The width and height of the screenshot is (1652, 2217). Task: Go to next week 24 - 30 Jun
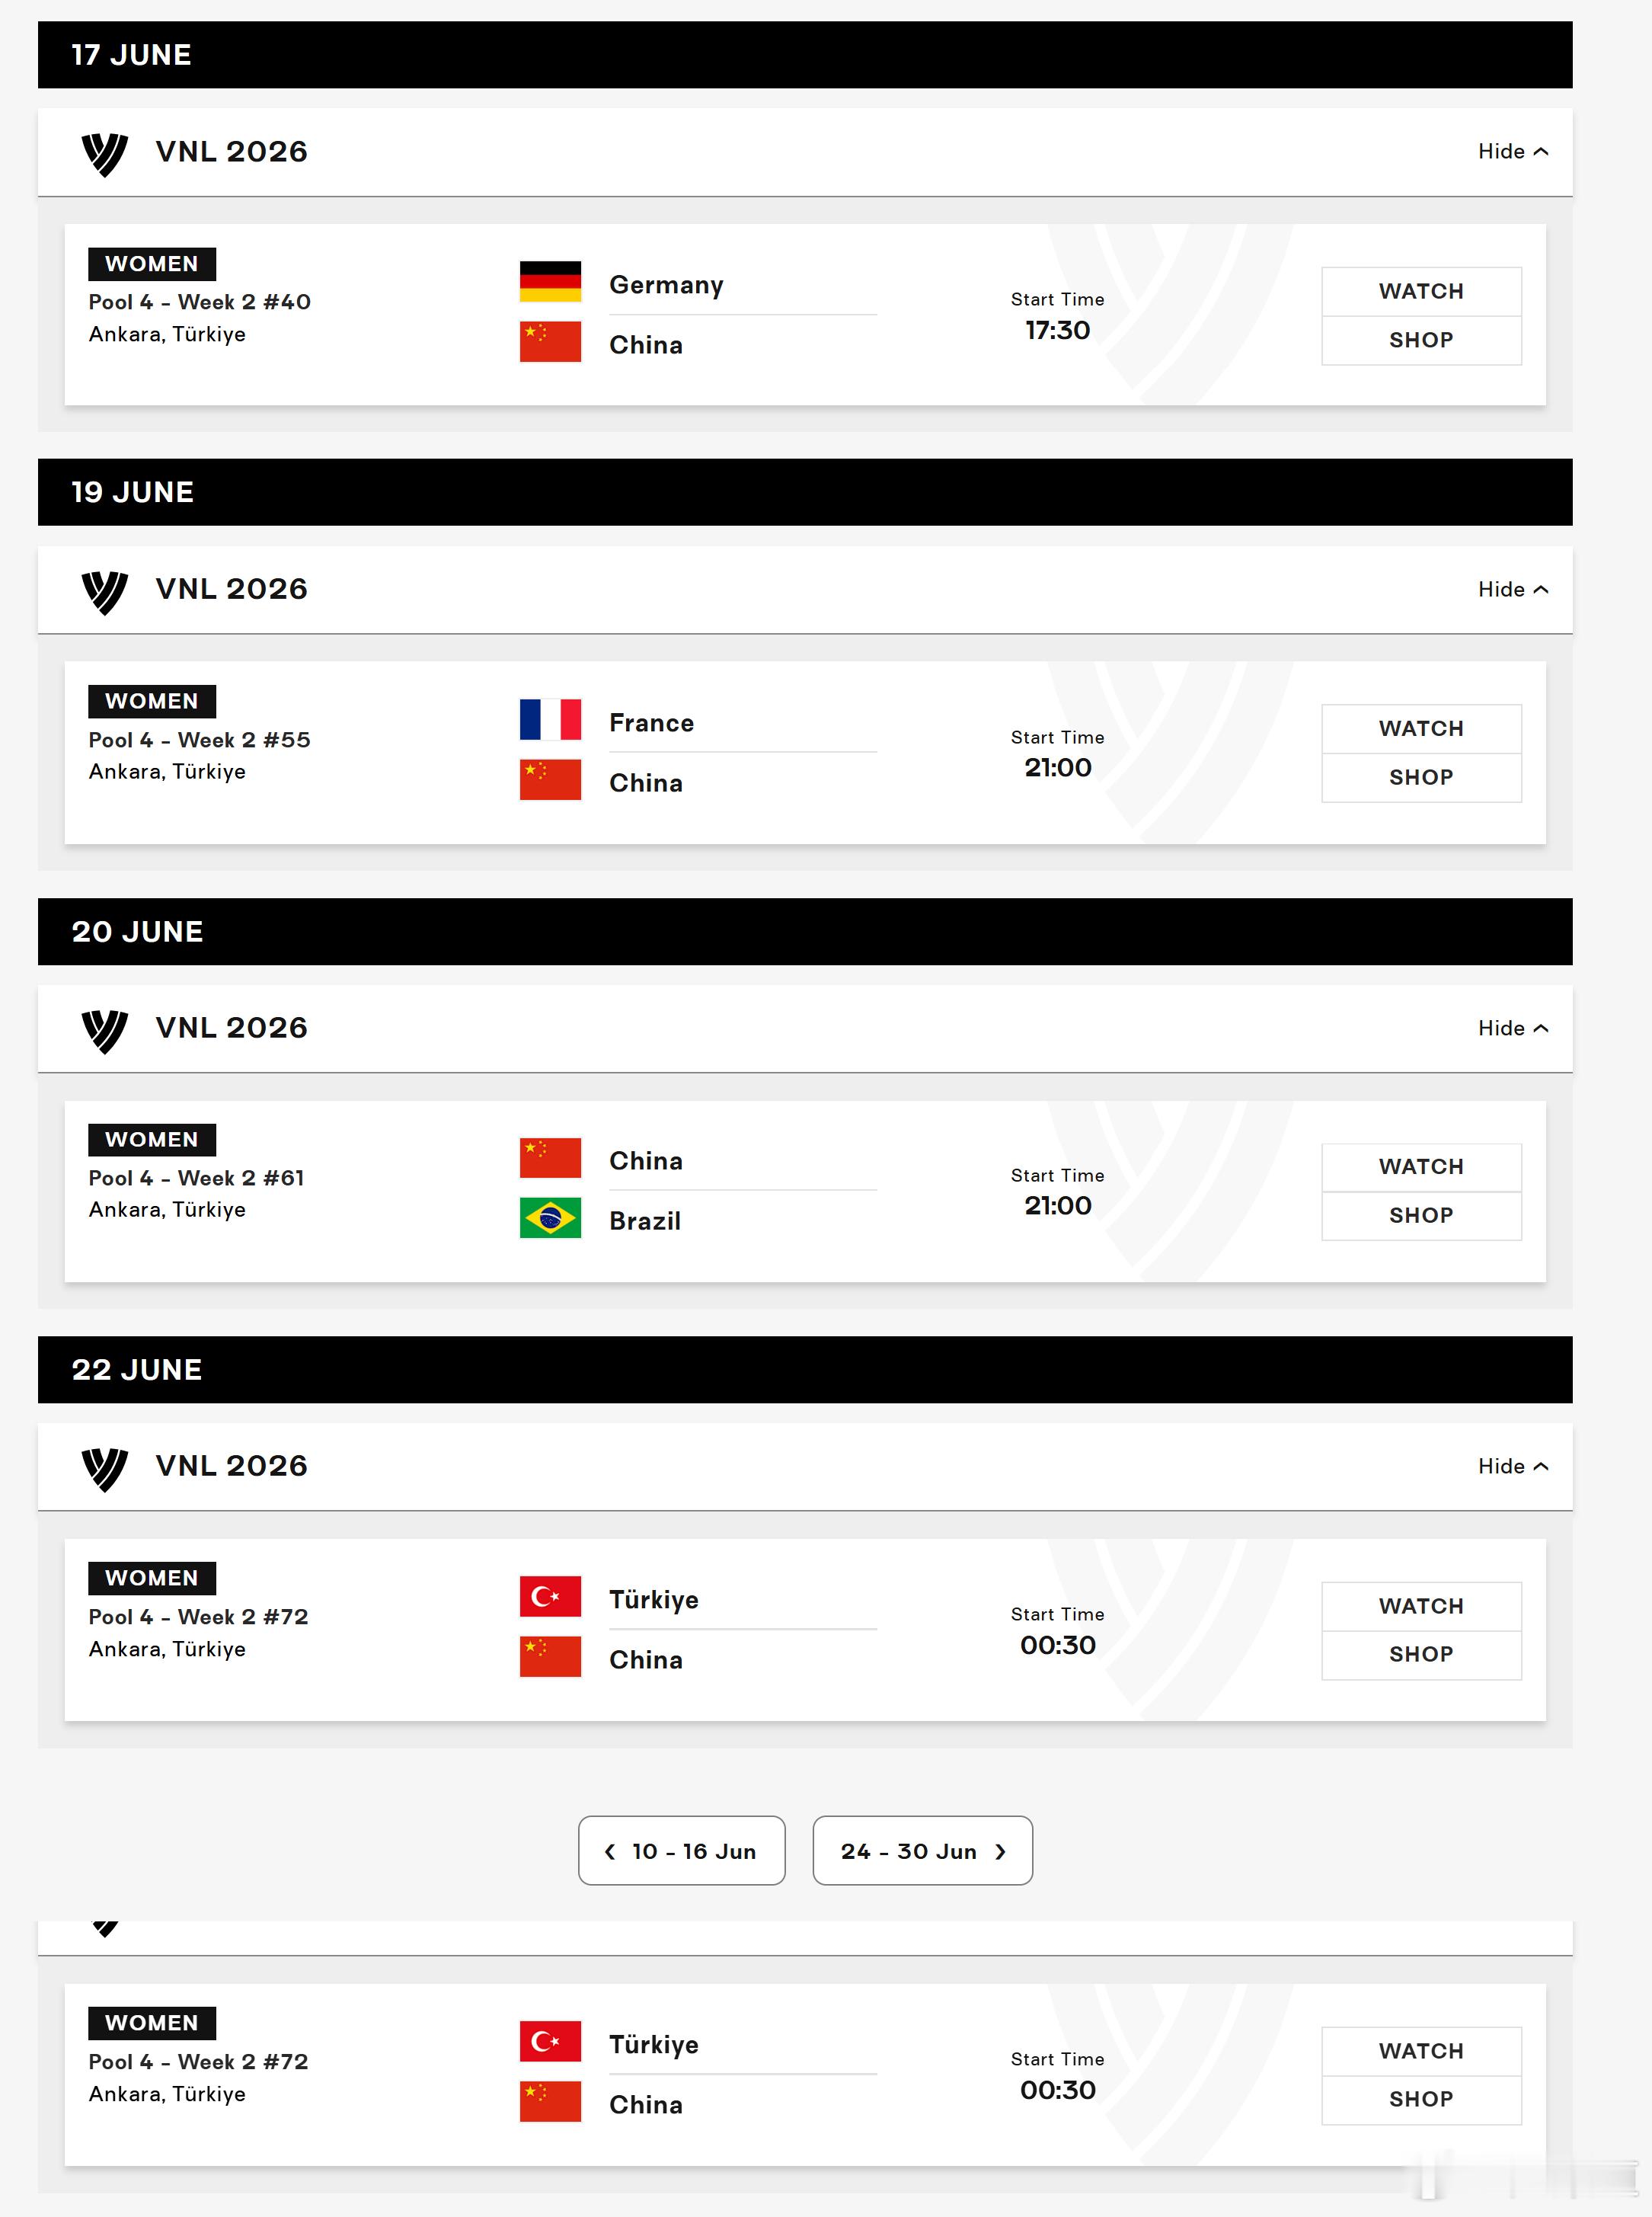pyautogui.click(x=922, y=1851)
